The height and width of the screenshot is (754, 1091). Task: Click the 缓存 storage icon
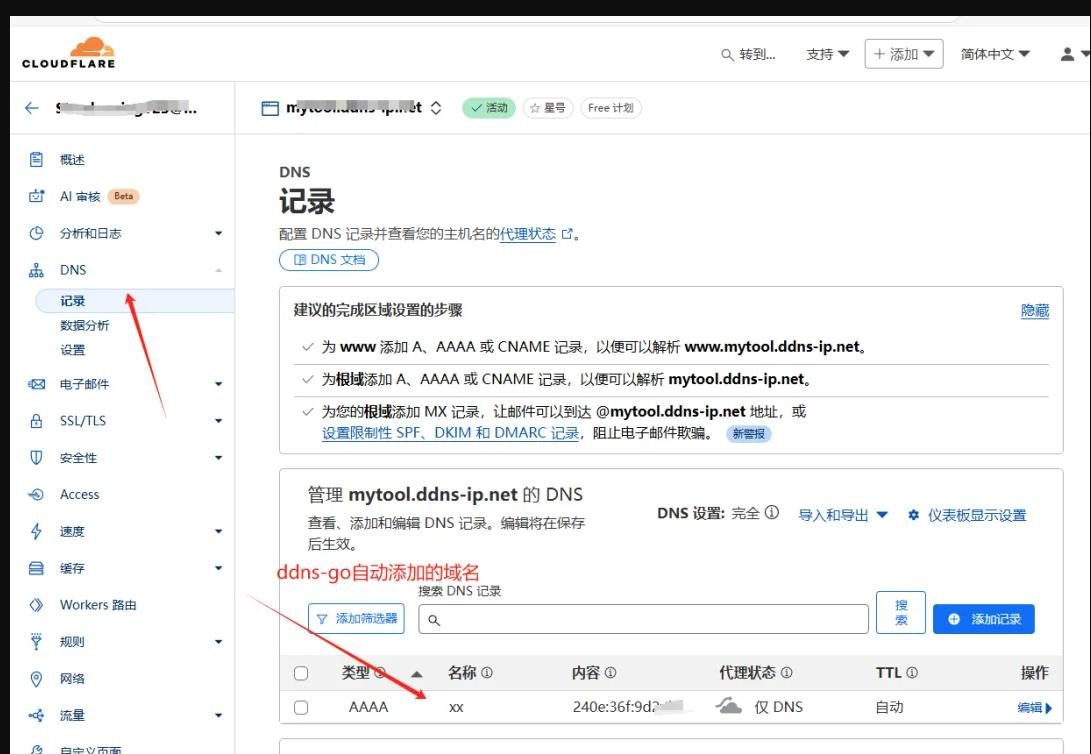(x=36, y=568)
